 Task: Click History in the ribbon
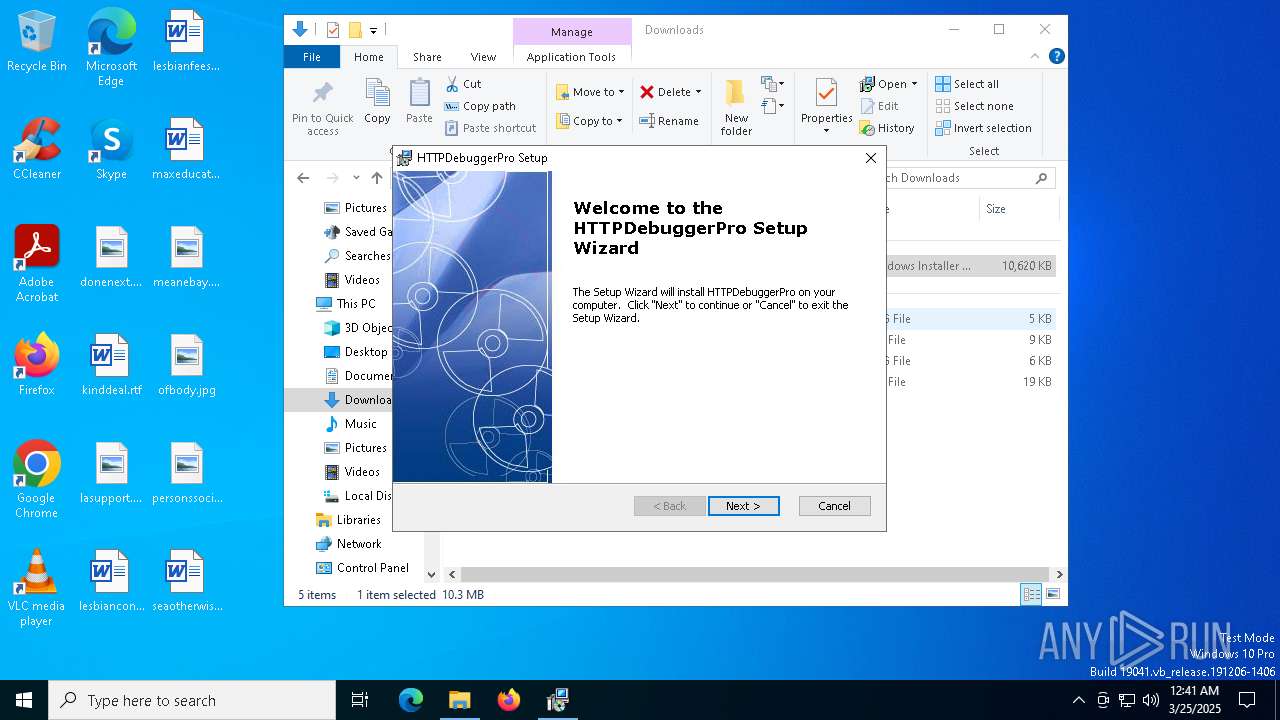(x=887, y=128)
